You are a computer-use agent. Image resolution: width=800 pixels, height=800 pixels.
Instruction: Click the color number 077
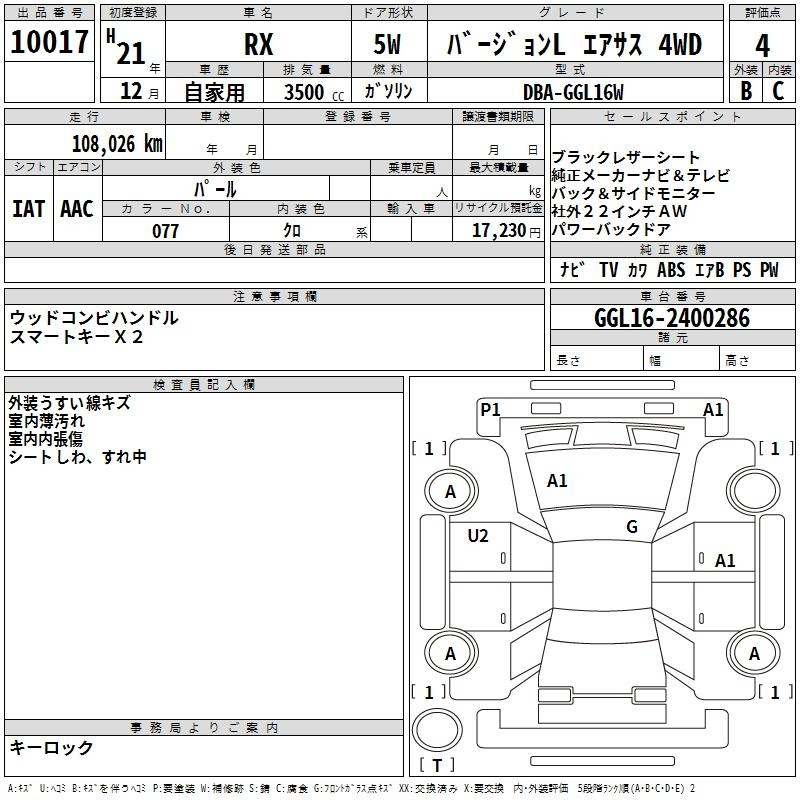pos(165,231)
